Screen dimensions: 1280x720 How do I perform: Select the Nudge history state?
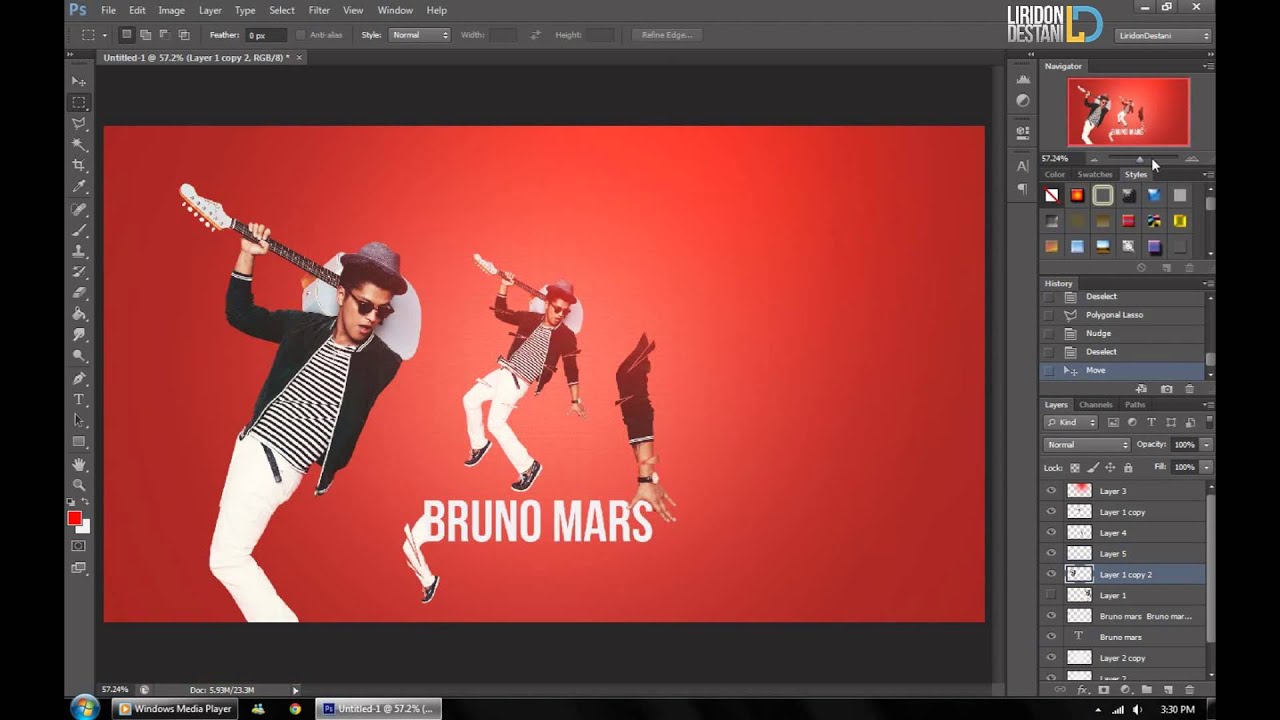[1123, 333]
